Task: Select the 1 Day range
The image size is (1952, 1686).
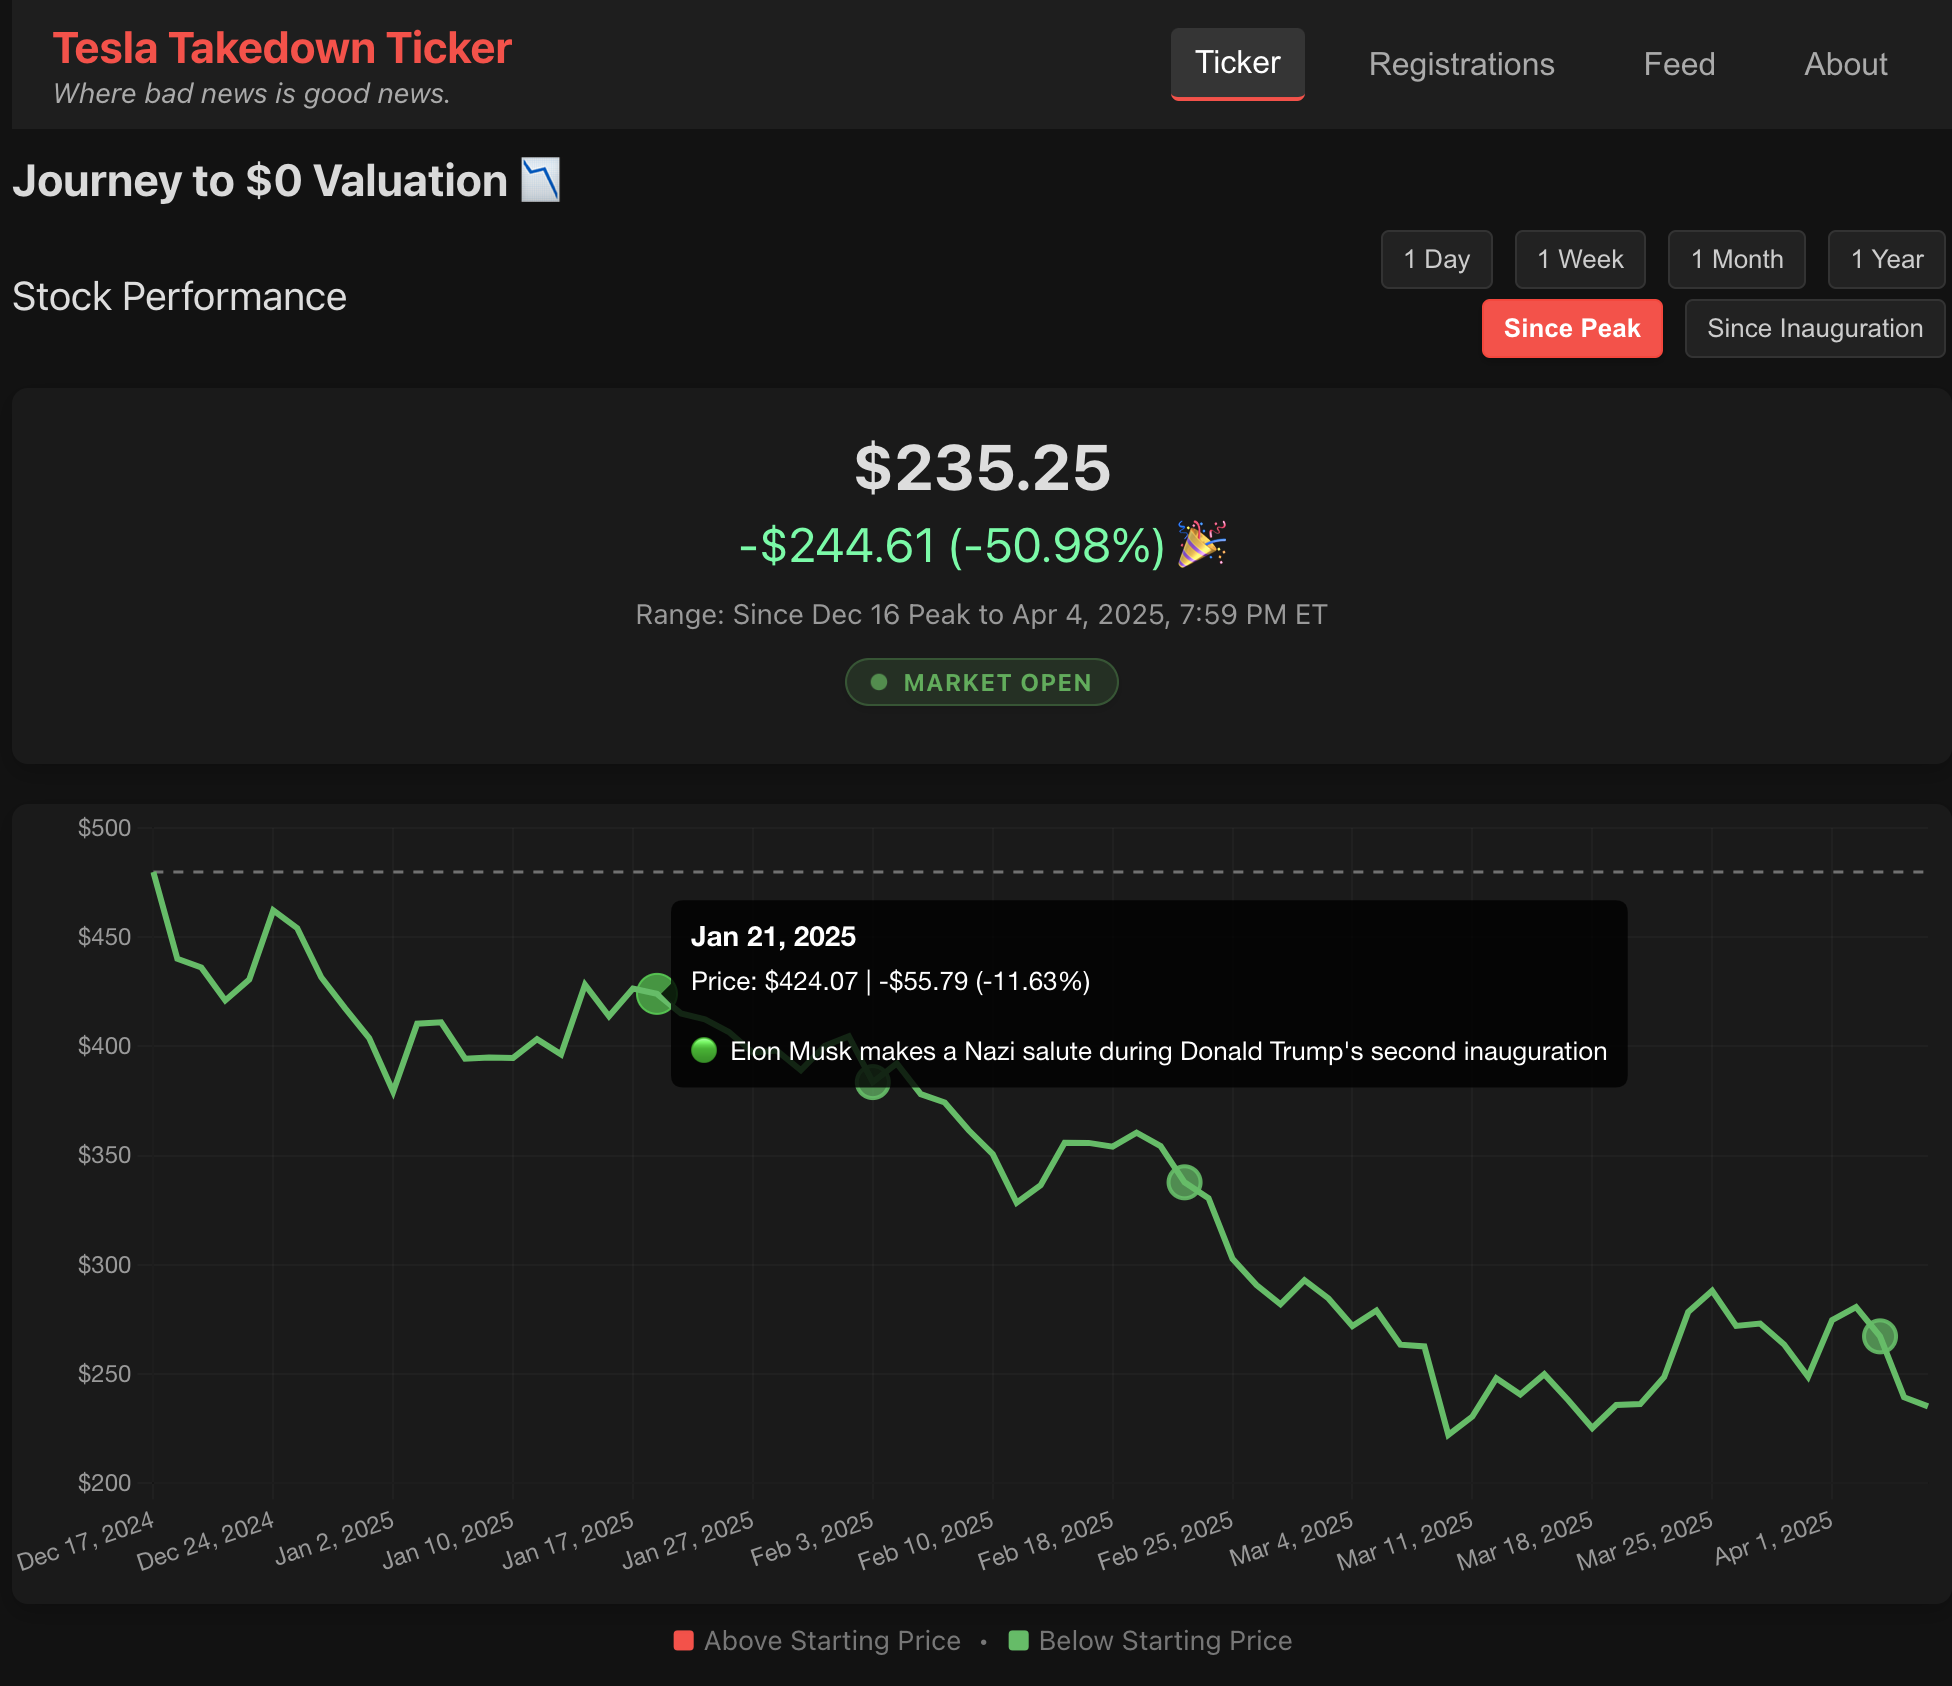Action: click(1436, 259)
